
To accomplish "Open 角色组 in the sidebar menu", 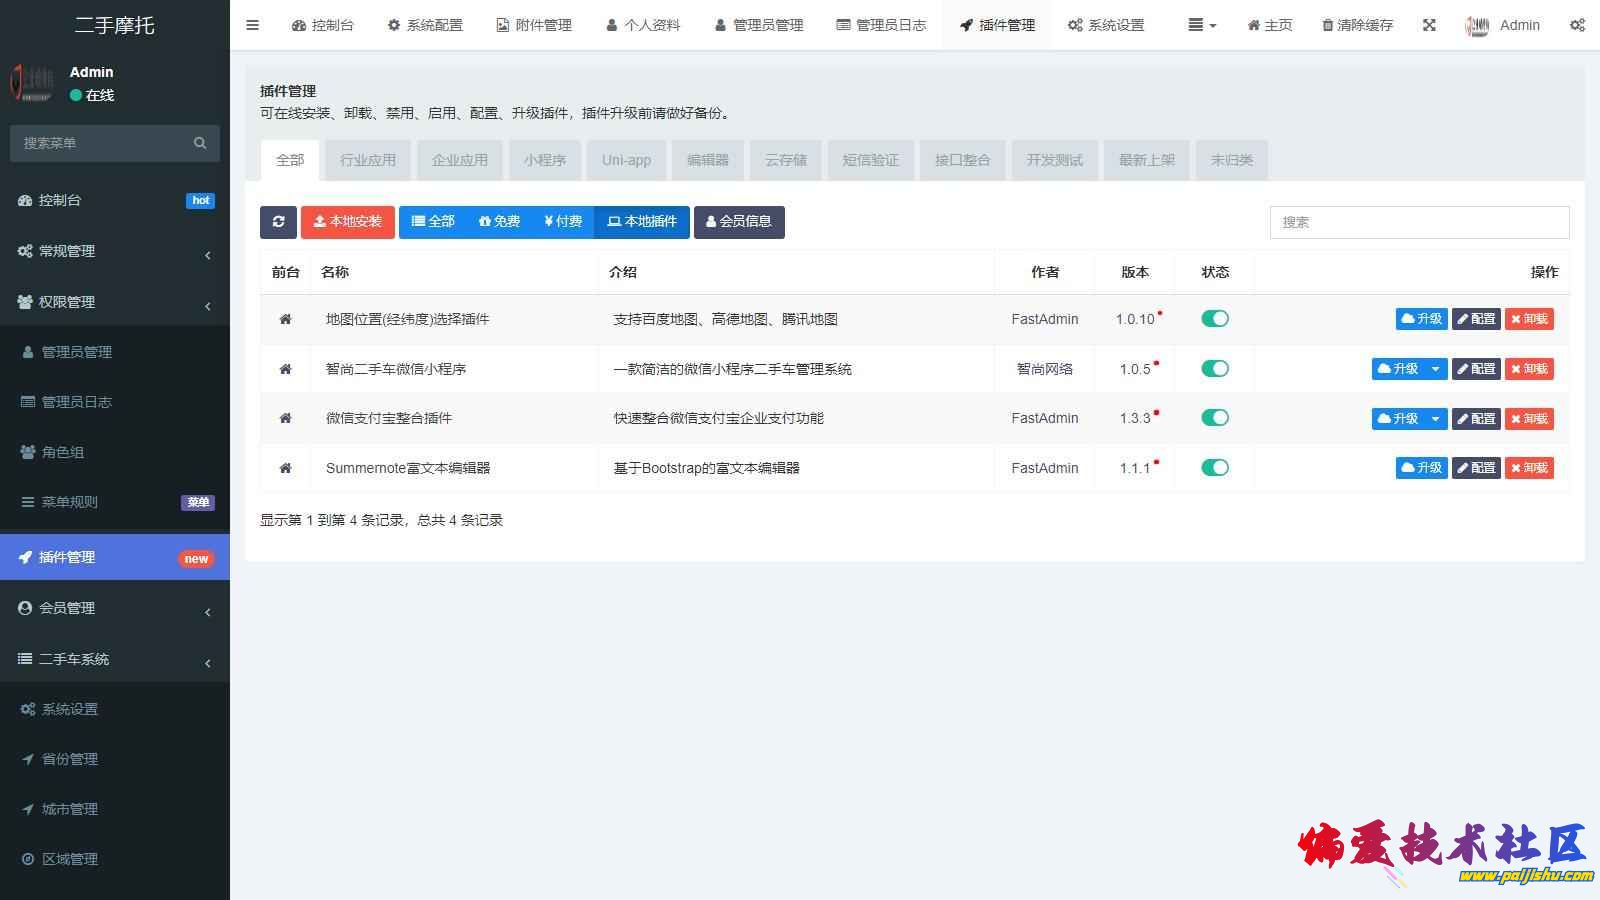I will point(62,452).
